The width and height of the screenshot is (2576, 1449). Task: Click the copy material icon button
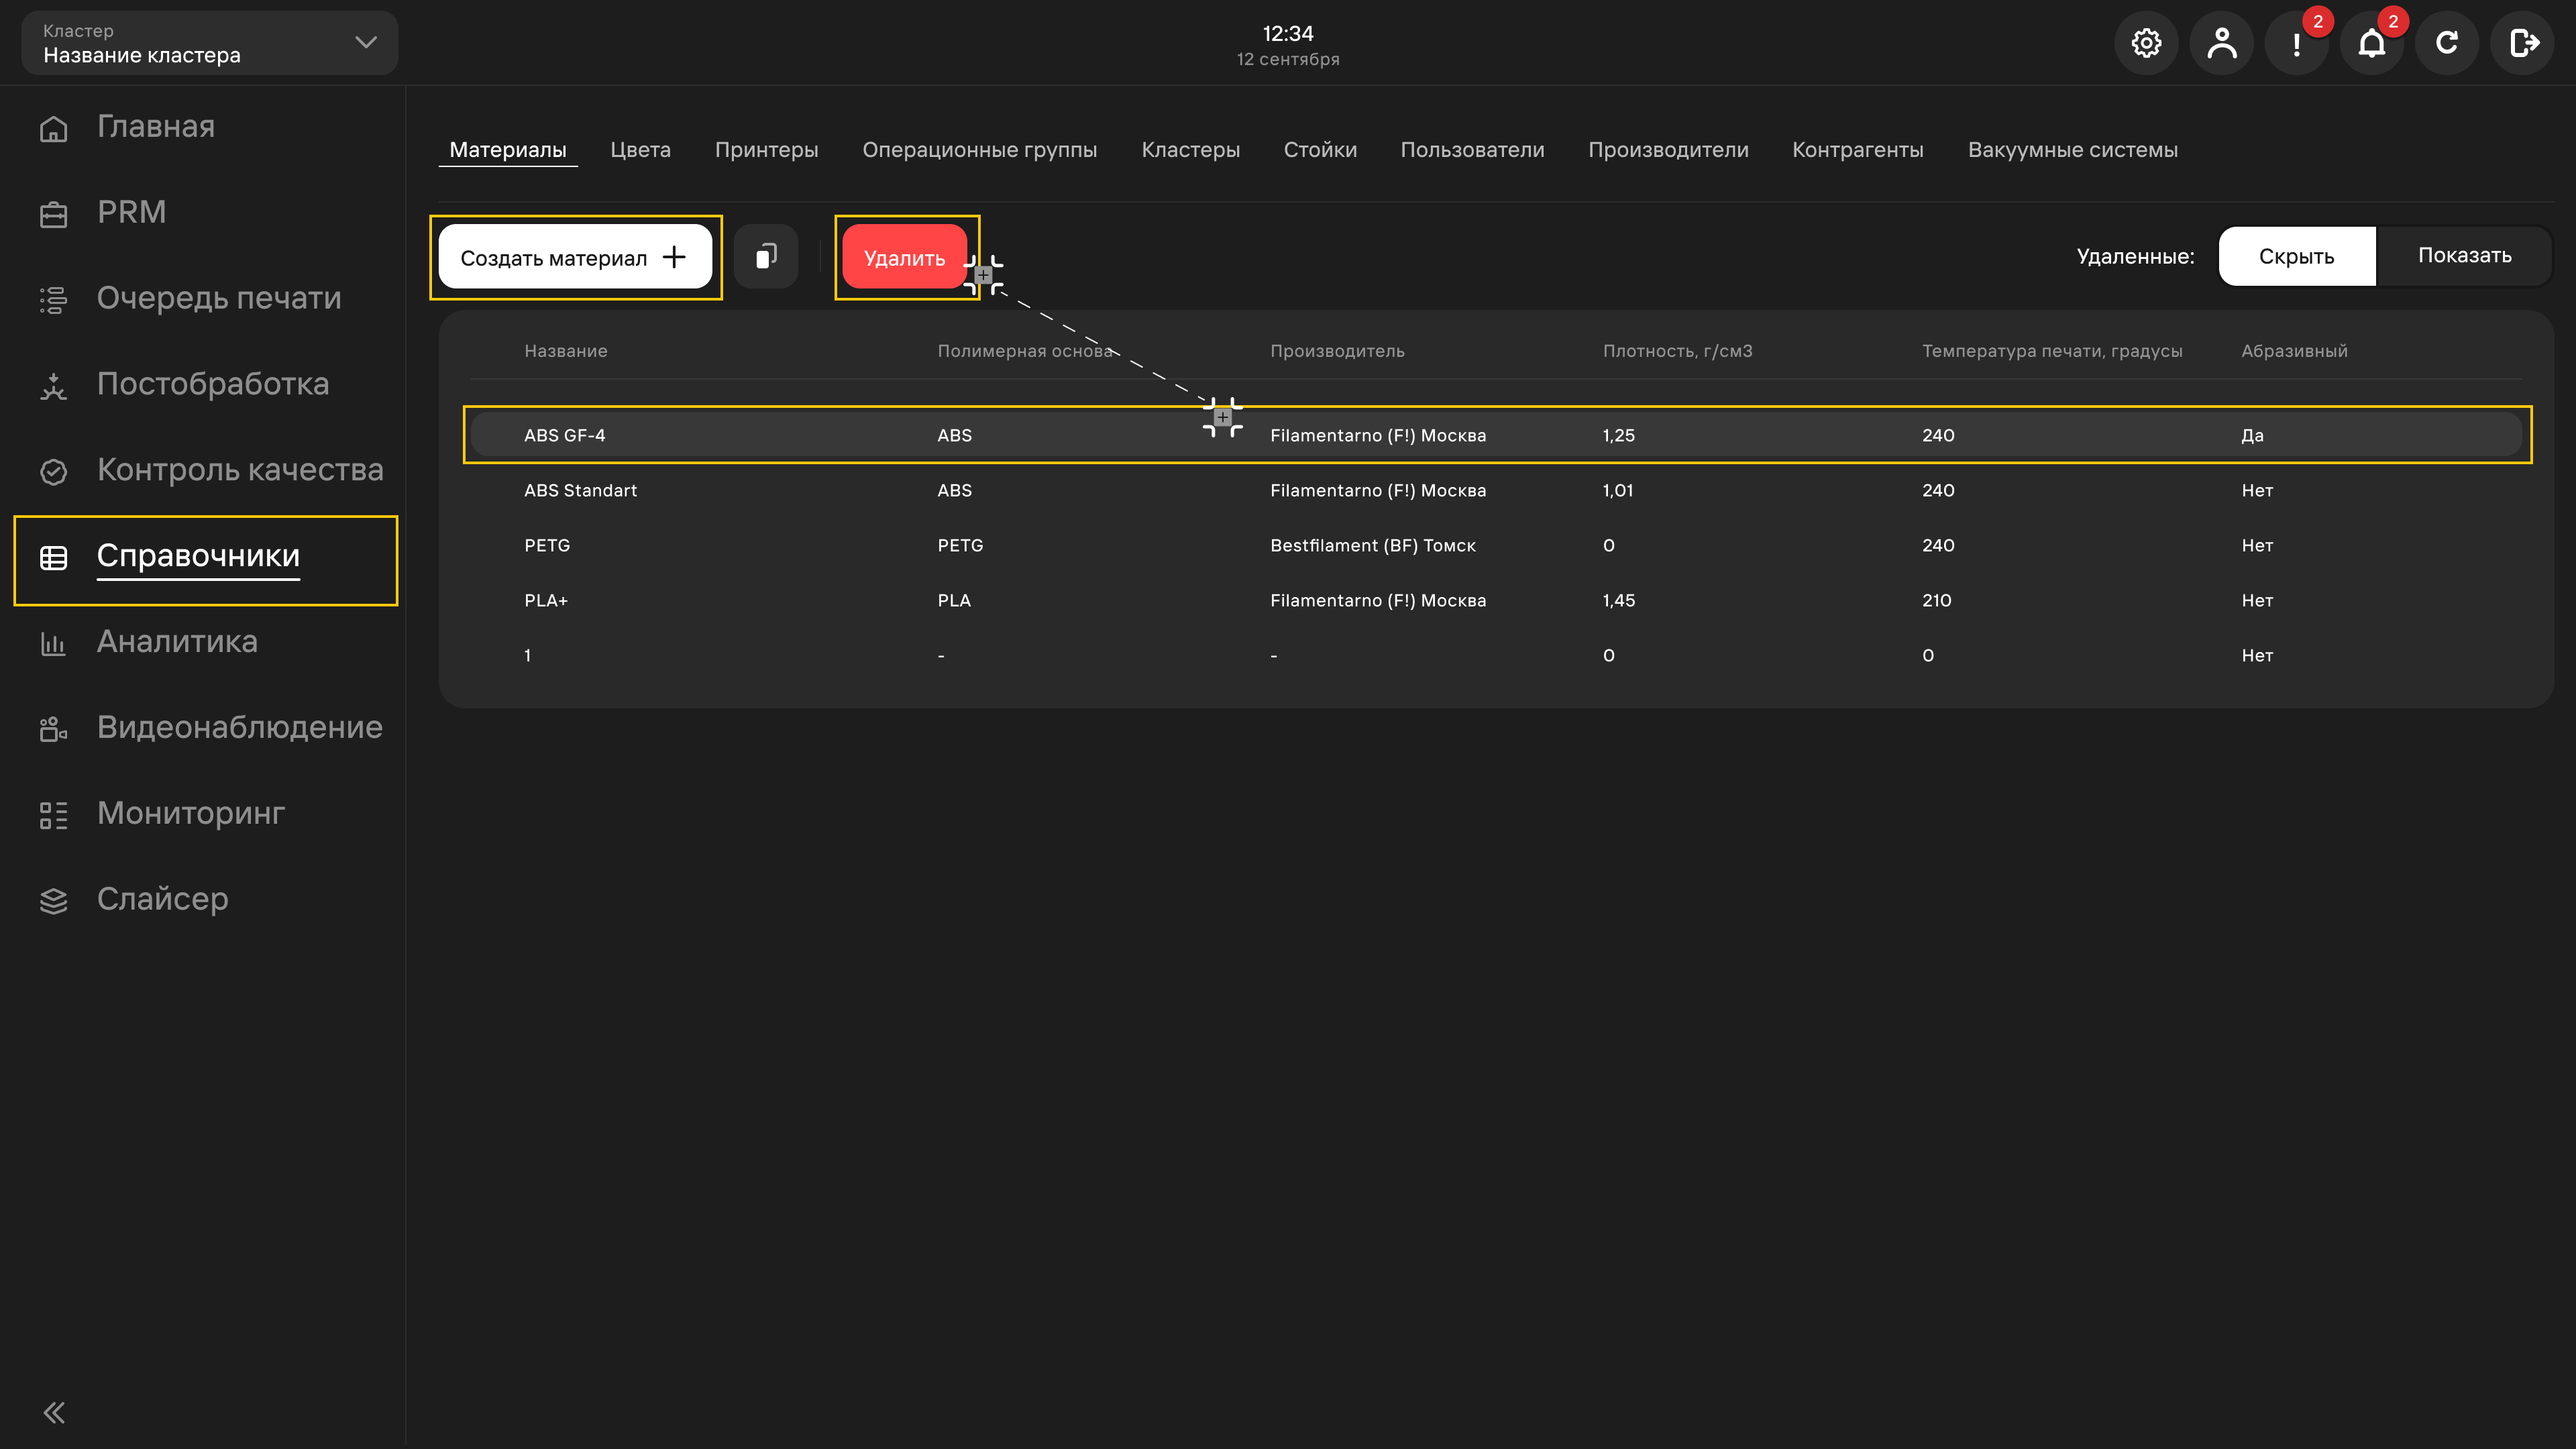766,257
